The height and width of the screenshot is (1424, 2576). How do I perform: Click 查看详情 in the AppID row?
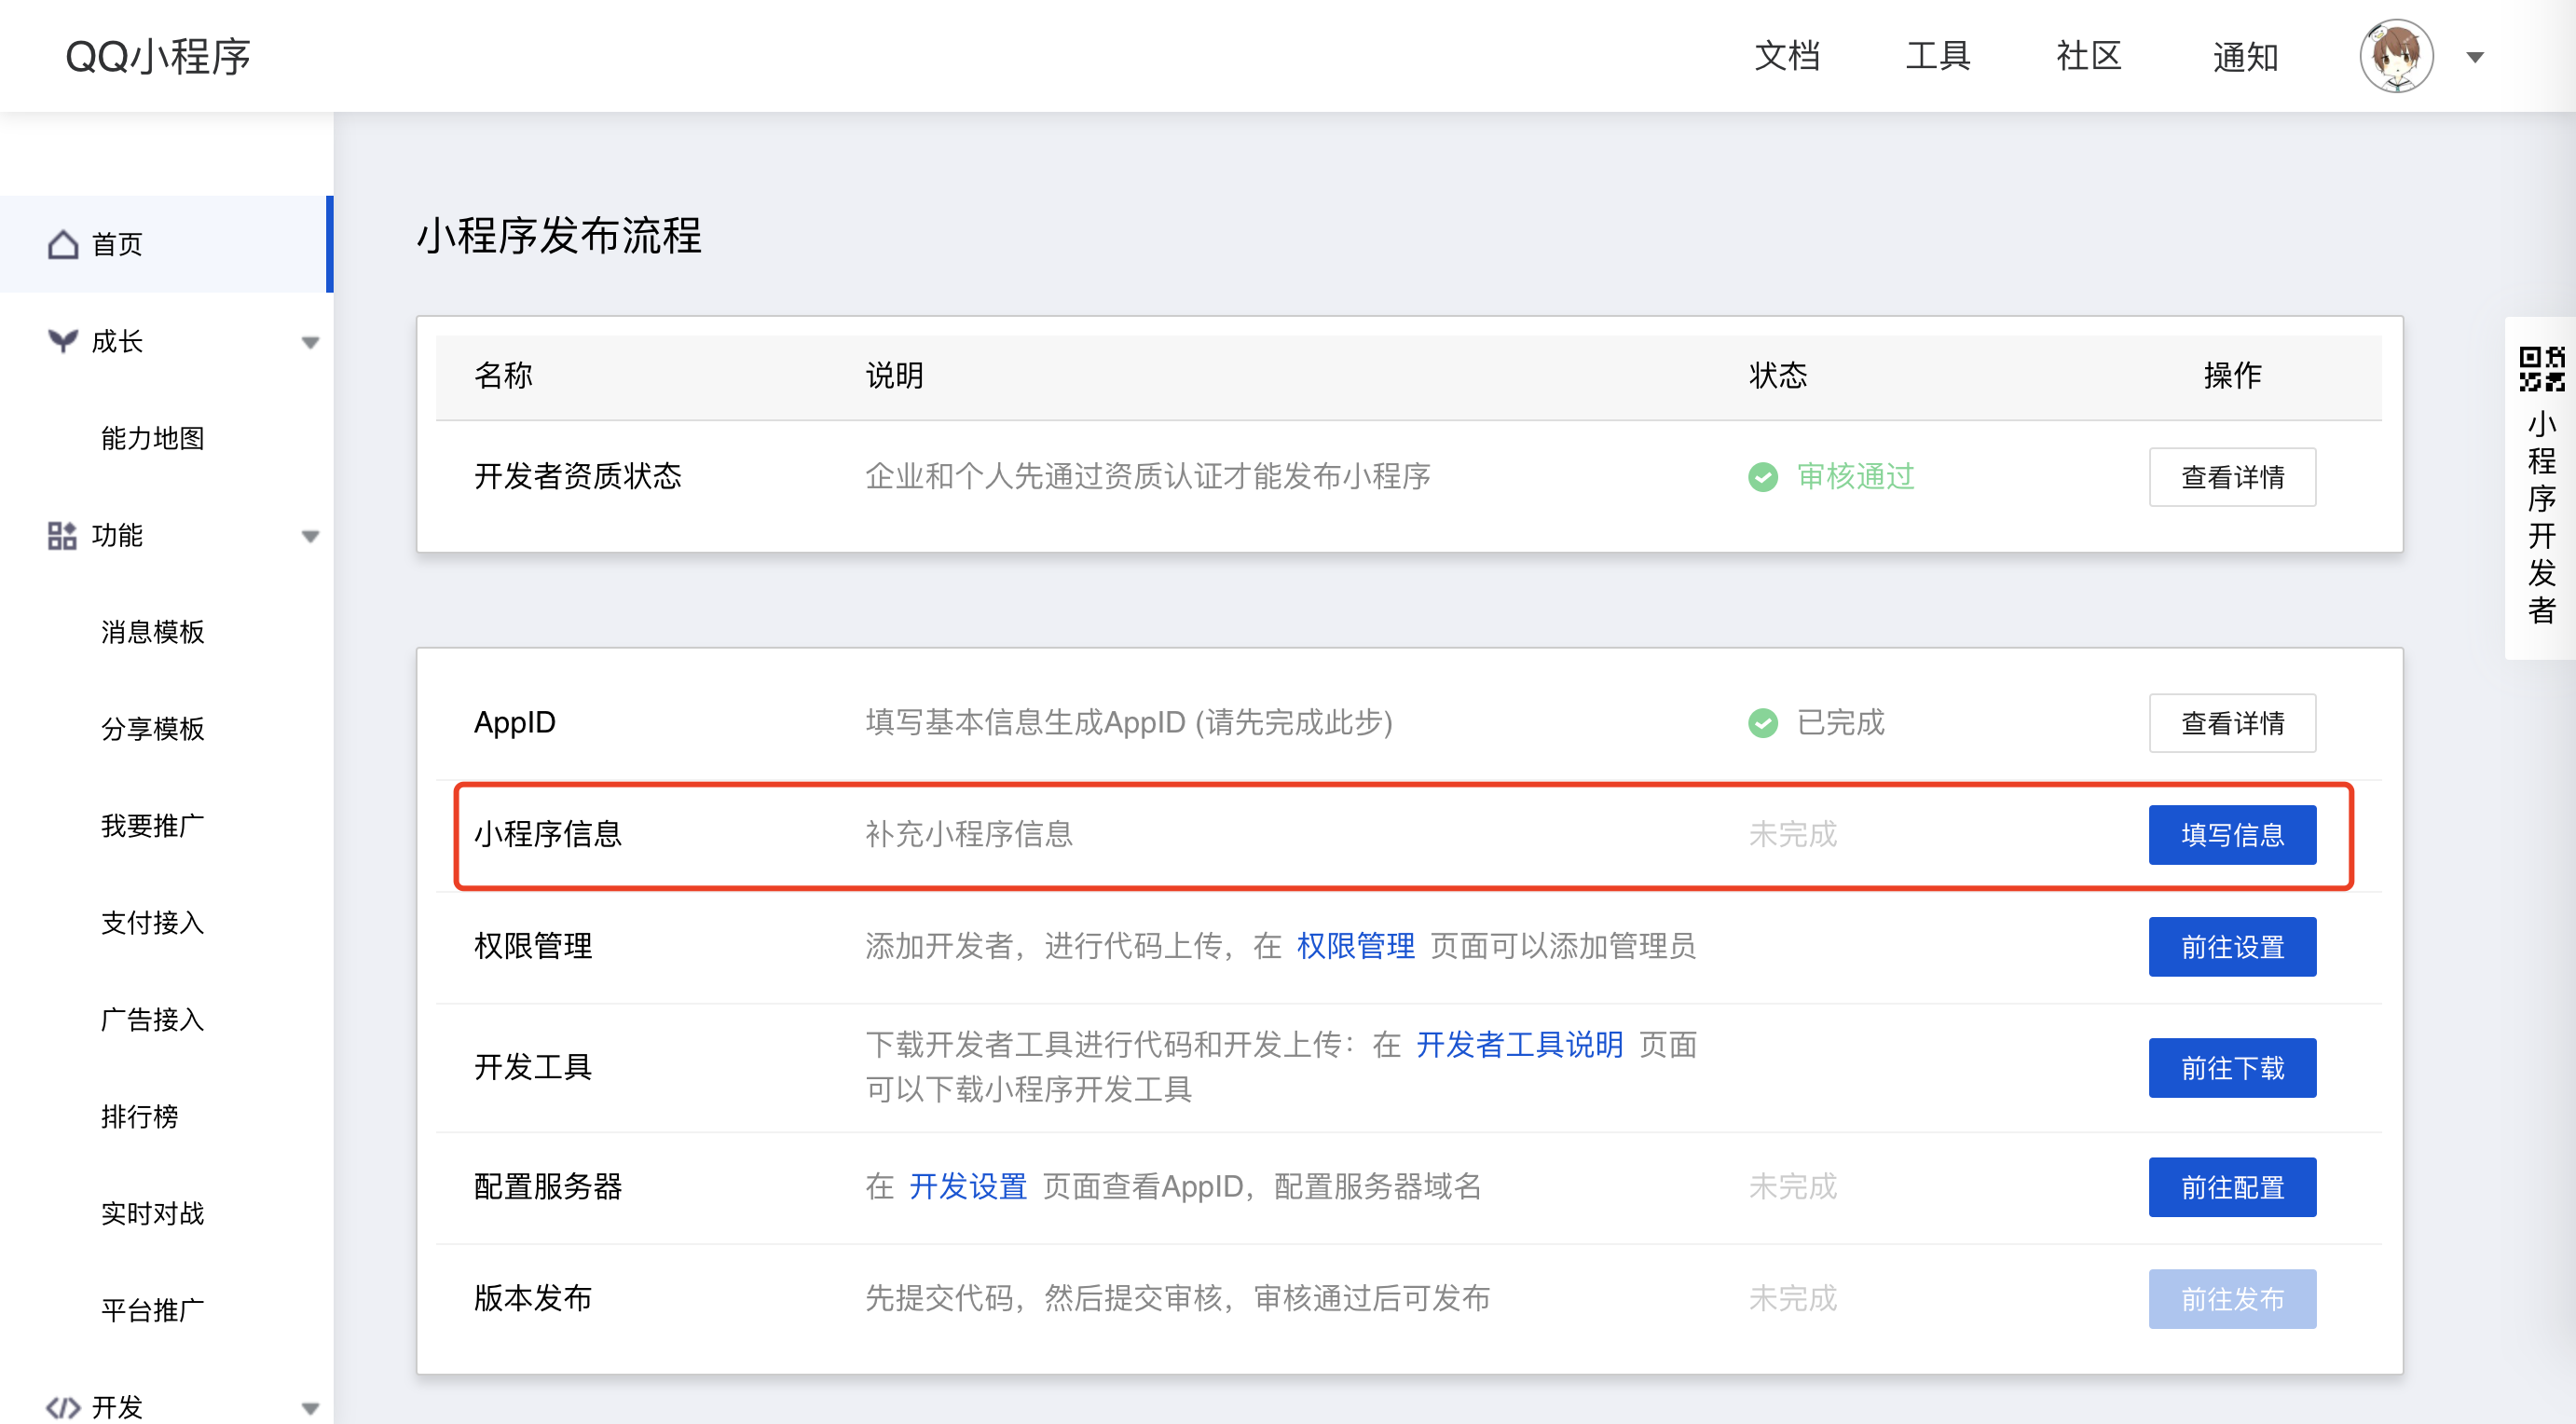pos(2232,723)
